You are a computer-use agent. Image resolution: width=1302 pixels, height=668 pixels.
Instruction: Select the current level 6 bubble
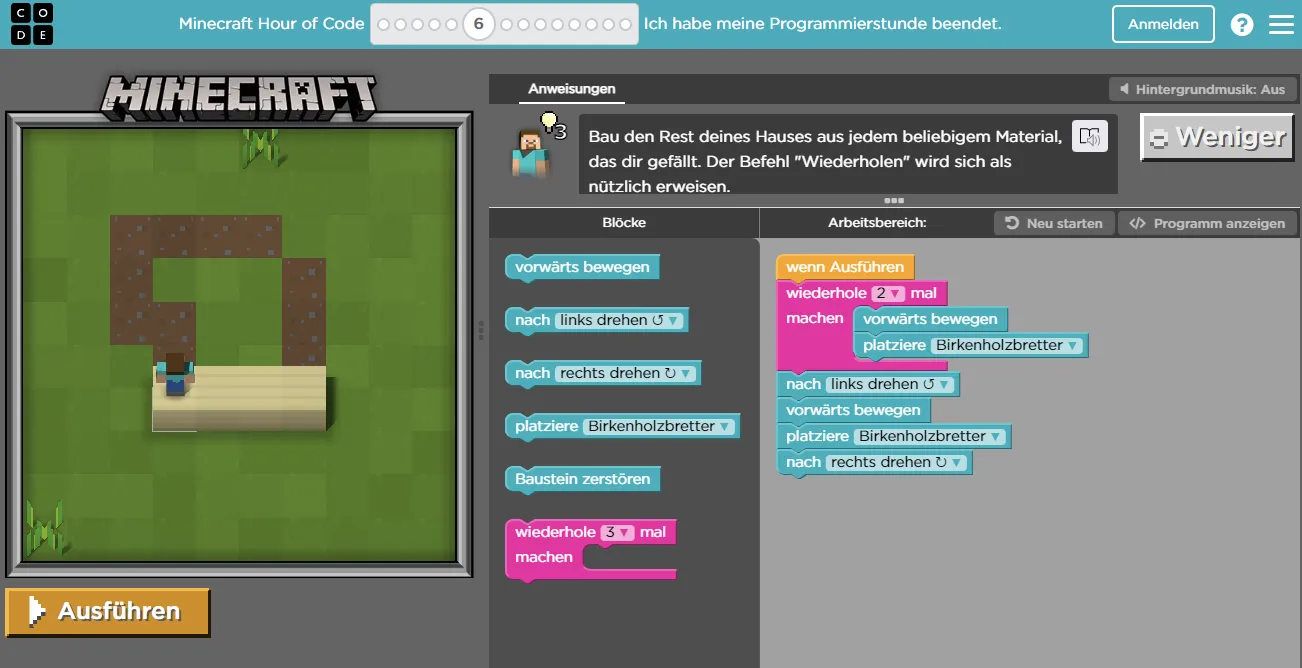479,24
